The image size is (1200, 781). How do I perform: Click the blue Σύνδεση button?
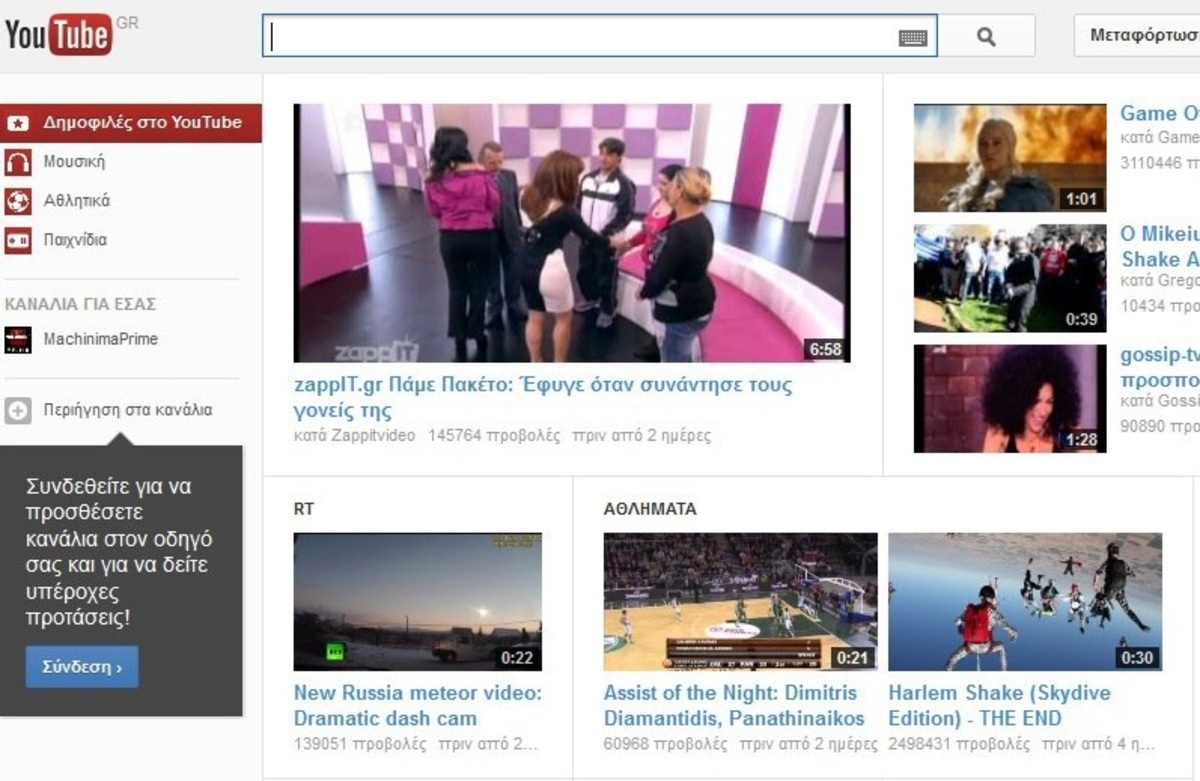[x=82, y=667]
